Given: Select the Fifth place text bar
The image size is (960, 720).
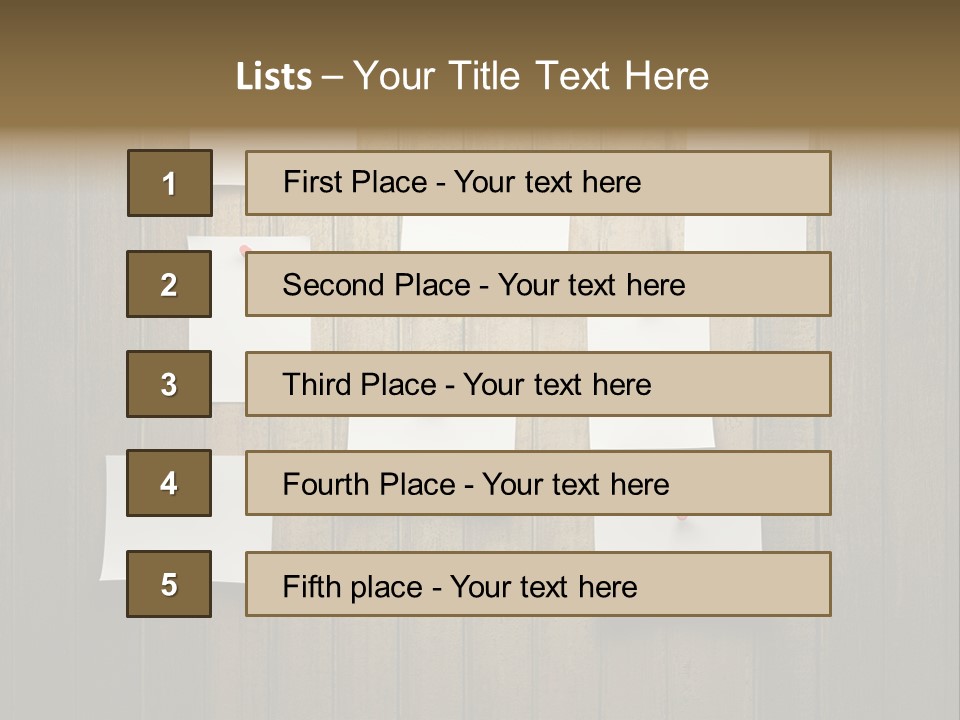Looking at the screenshot, I should tap(538, 584).
